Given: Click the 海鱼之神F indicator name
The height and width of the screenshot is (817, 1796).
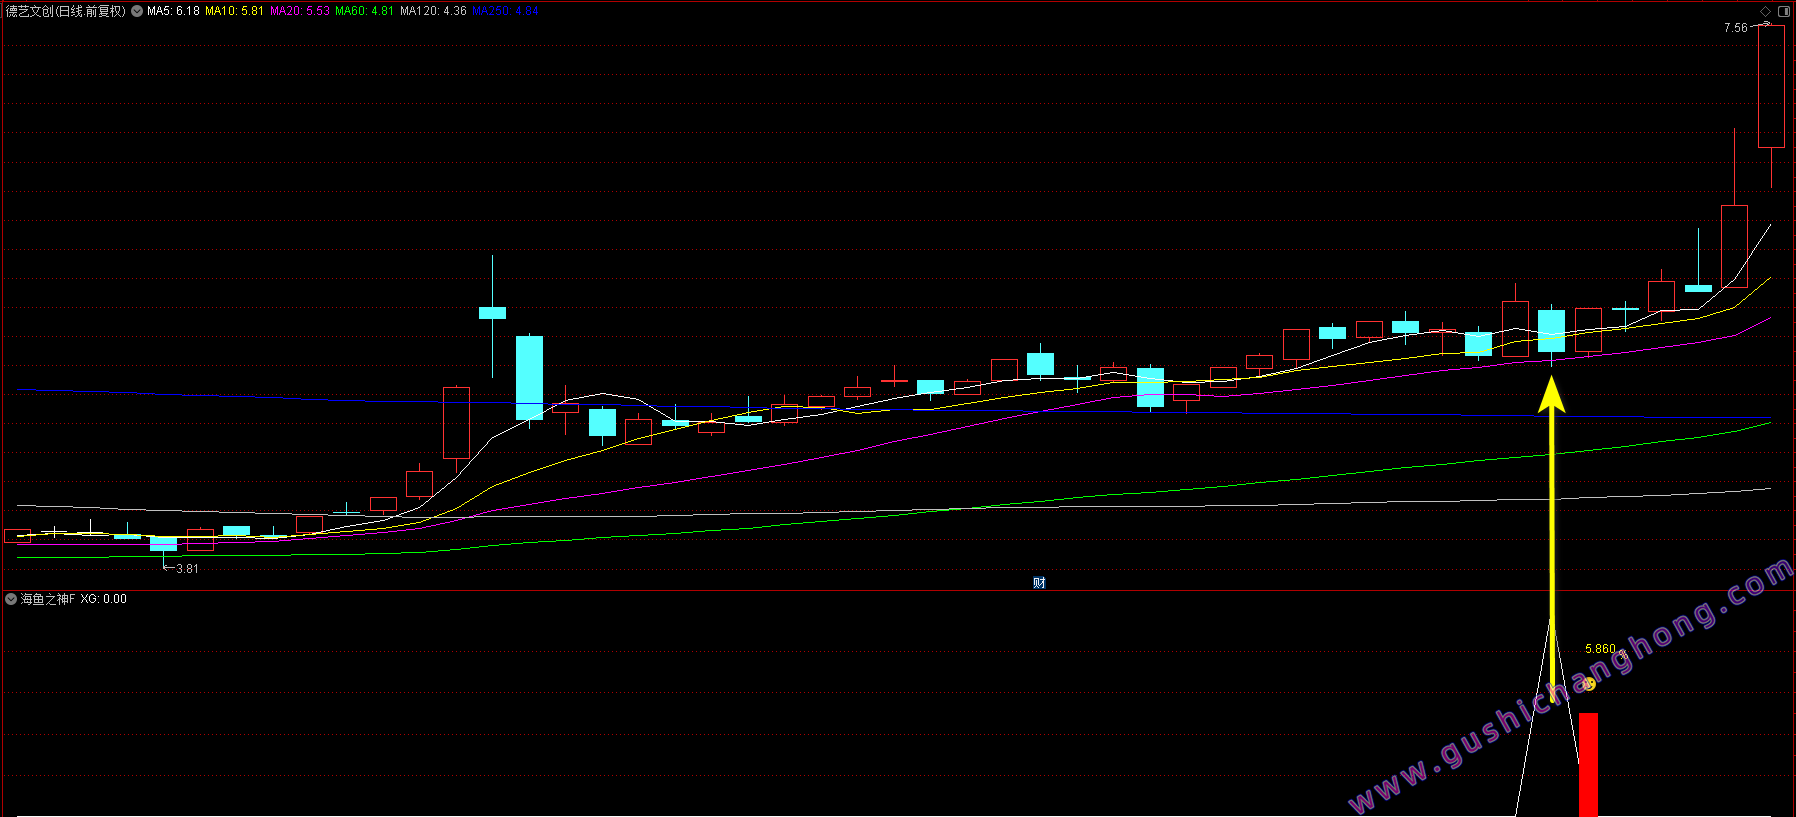Looking at the screenshot, I should click(x=48, y=599).
